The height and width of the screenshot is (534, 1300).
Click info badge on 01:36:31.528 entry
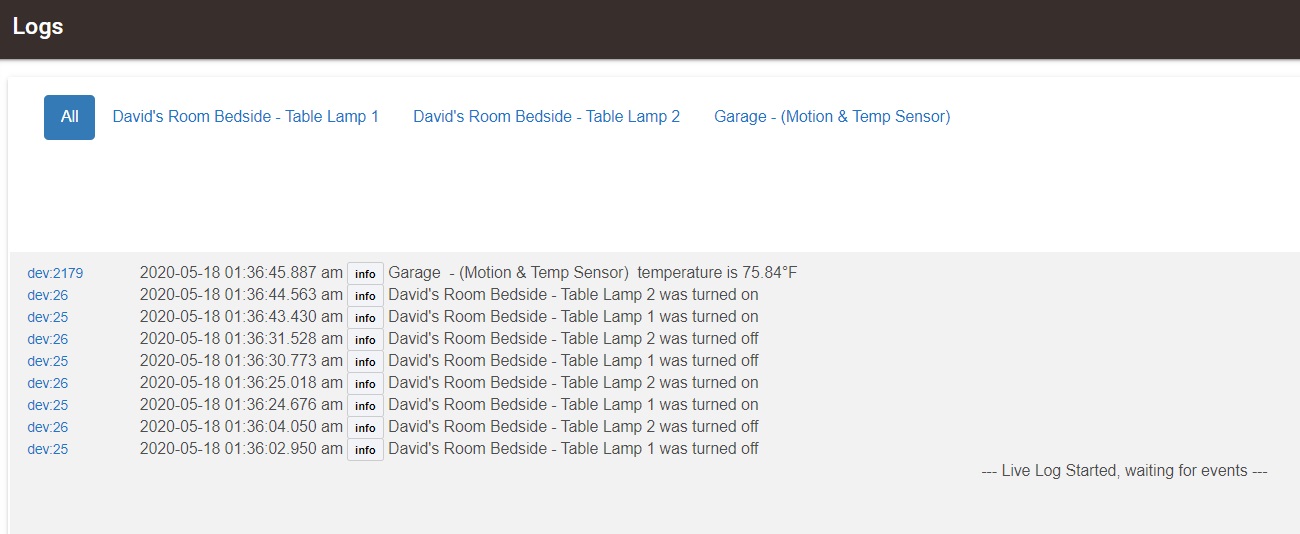tap(365, 340)
